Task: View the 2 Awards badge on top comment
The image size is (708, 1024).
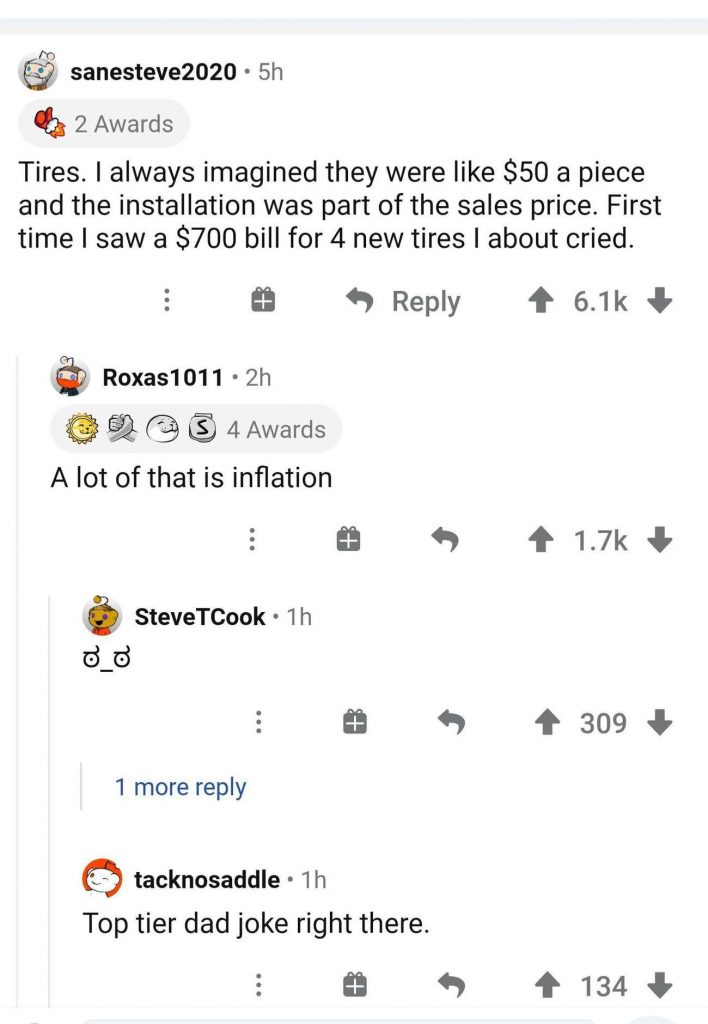Action: pos(105,123)
